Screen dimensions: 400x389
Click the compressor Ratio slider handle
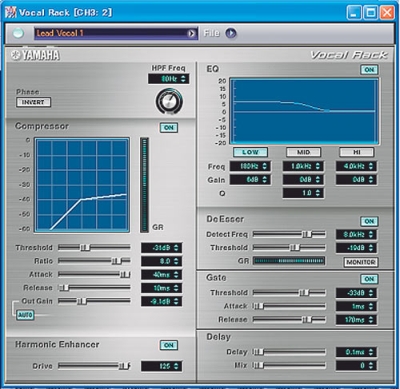(x=117, y=261)
